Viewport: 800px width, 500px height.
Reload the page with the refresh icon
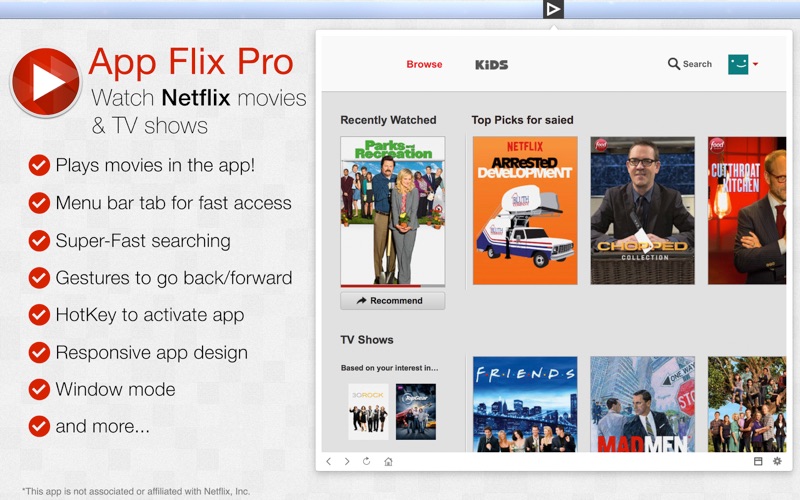tap(366, 461)
